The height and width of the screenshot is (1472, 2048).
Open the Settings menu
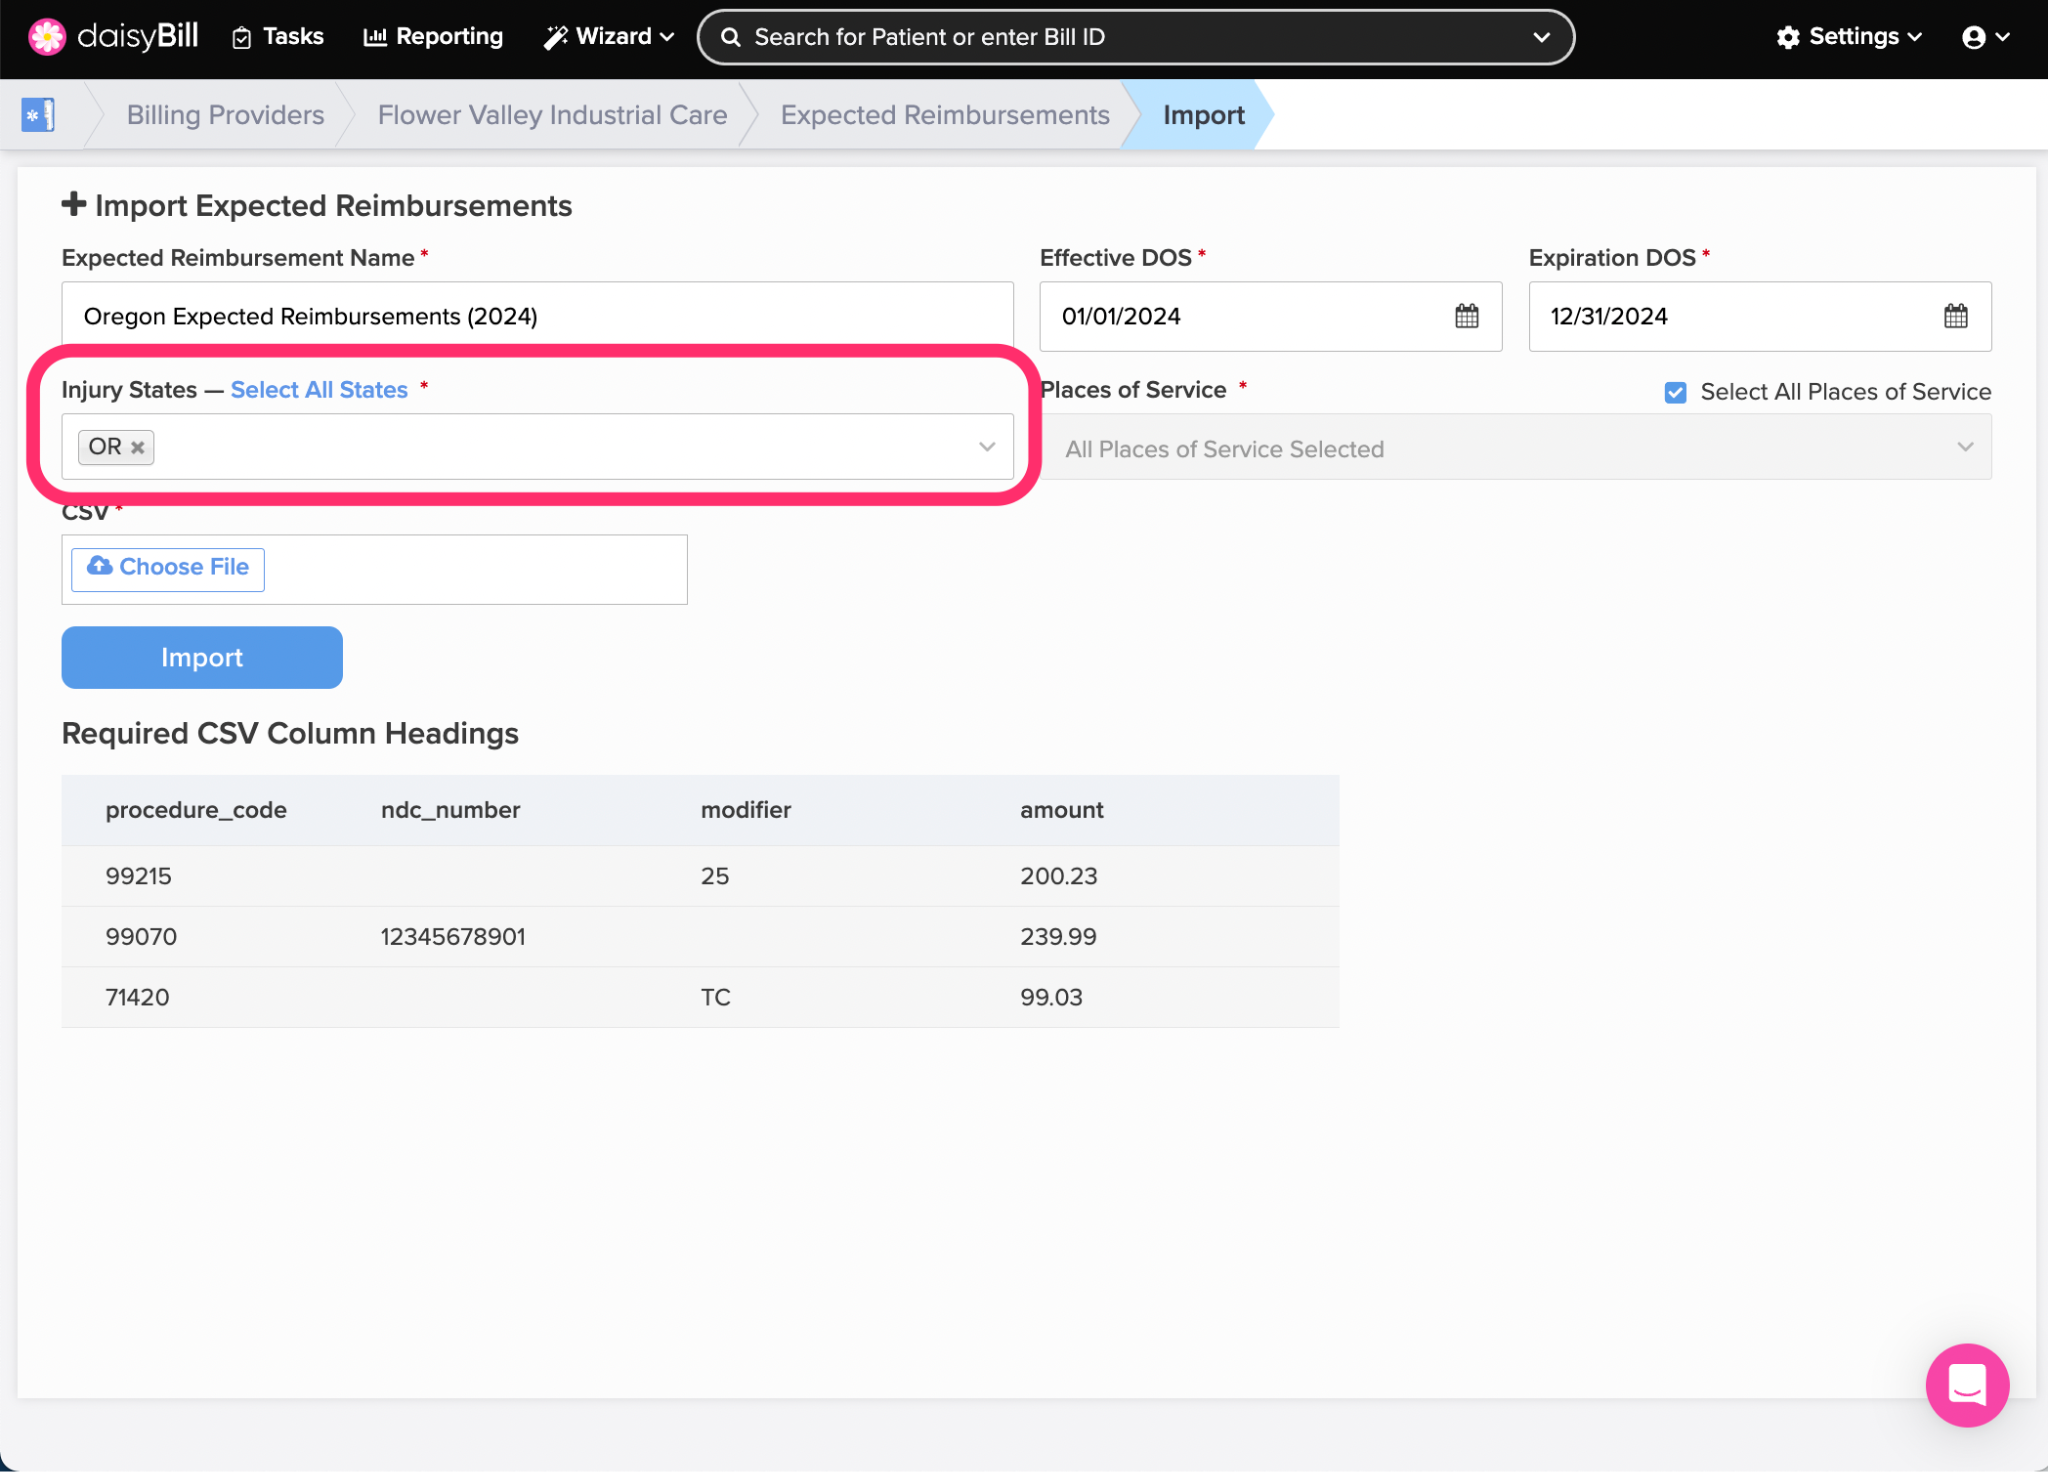click(x=1850, y=37)
